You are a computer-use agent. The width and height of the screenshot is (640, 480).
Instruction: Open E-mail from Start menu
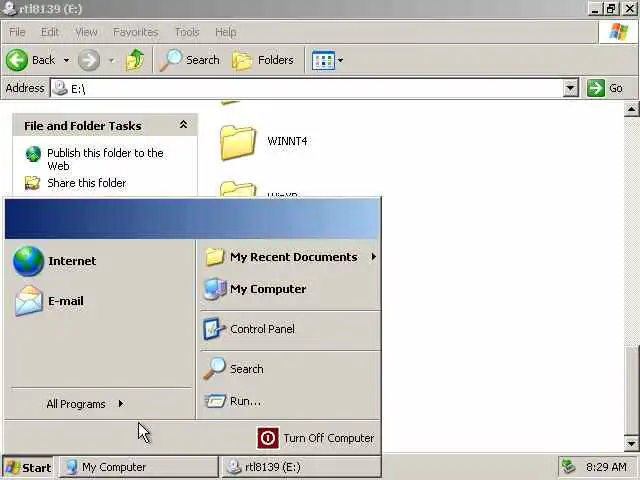pos(49,301)
